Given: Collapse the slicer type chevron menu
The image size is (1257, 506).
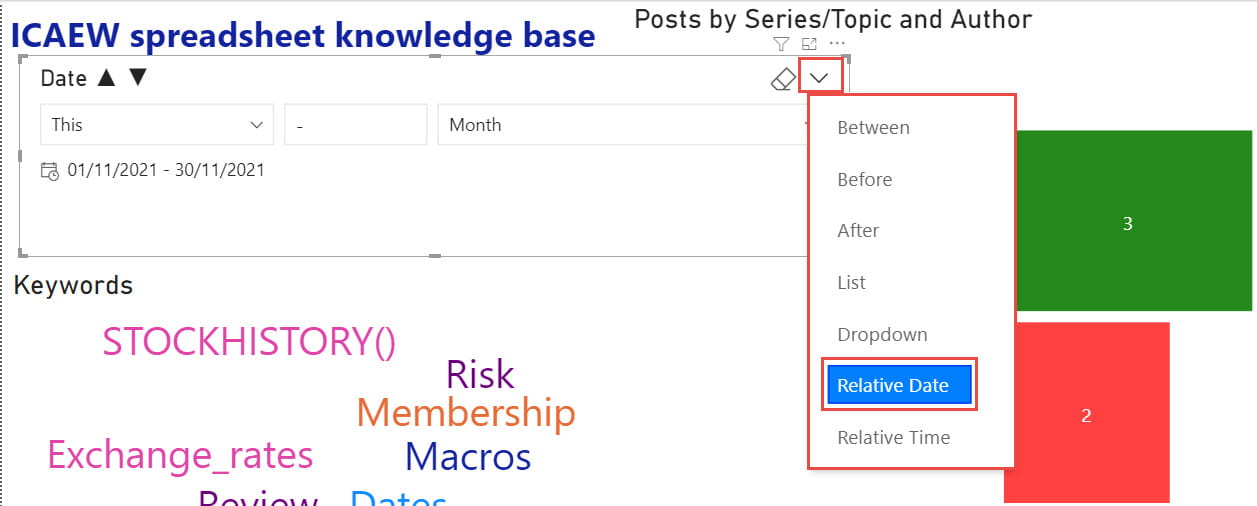Looking at the screenshot, I should point(821,78).
